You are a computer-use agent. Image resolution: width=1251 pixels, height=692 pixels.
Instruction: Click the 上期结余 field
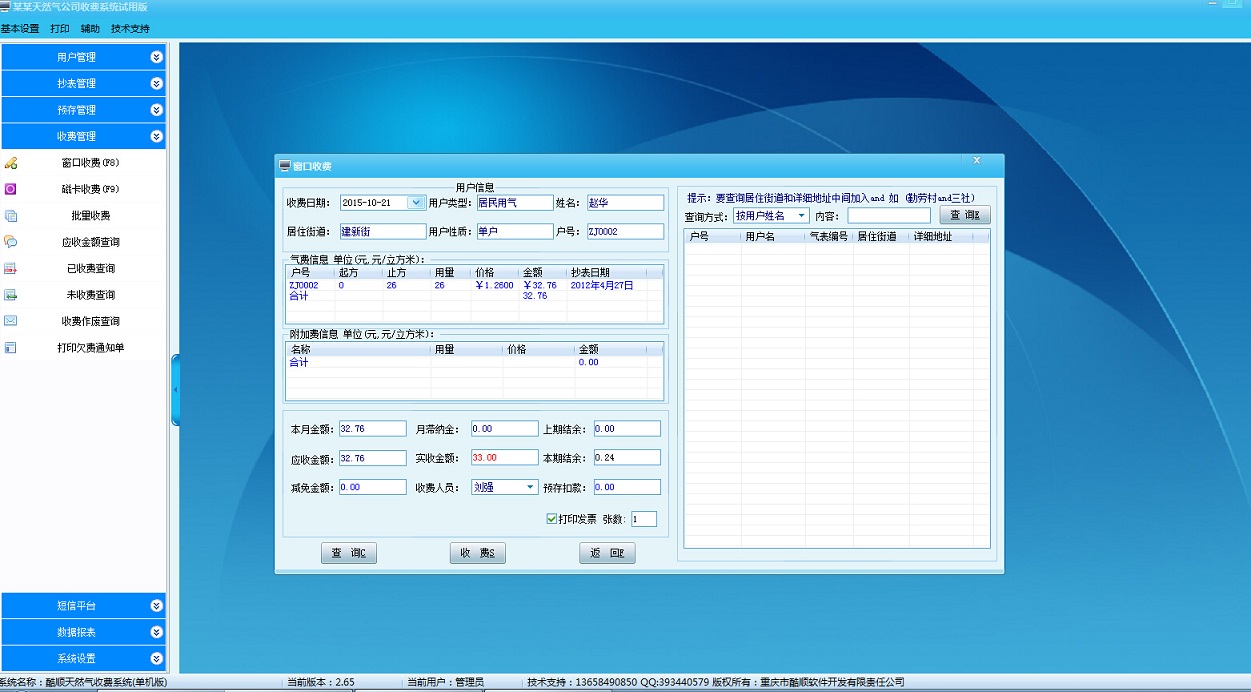(627, 429)
